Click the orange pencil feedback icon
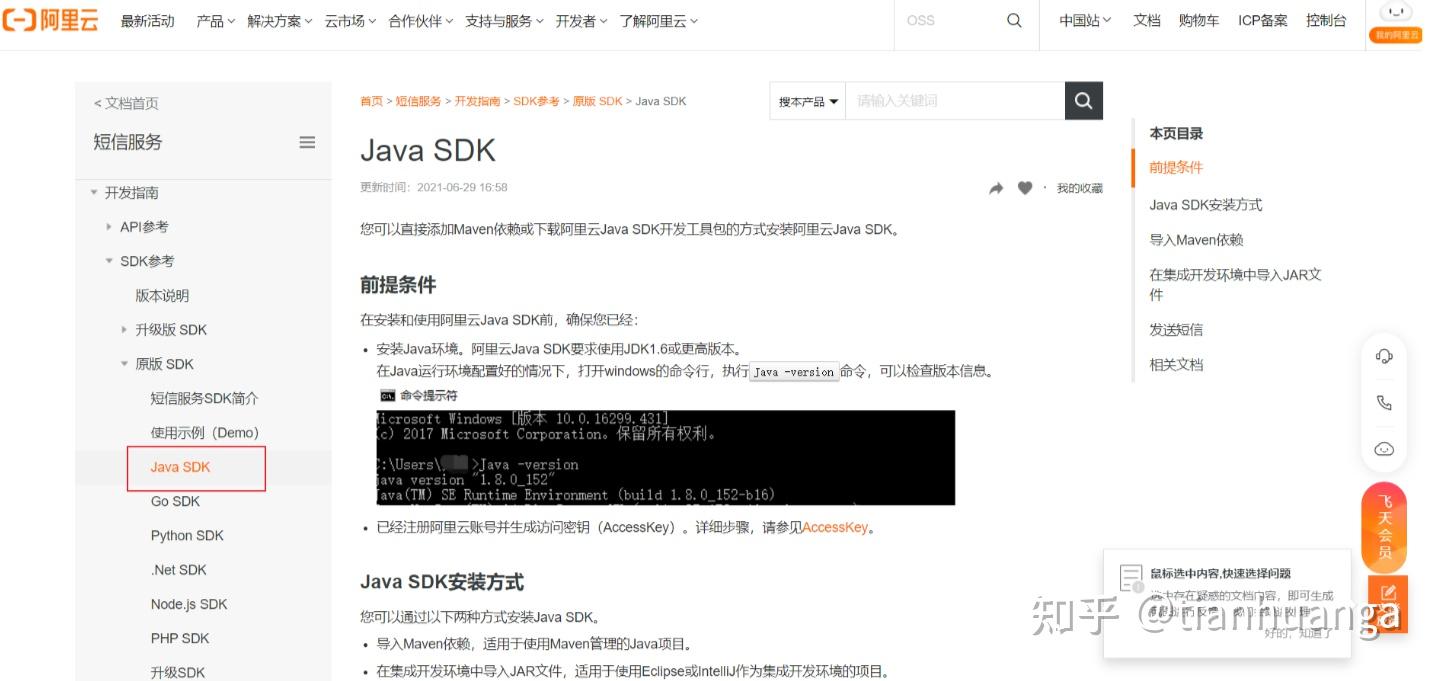The height and width of the screenshot is (681, 1440). pos(1386,594)
